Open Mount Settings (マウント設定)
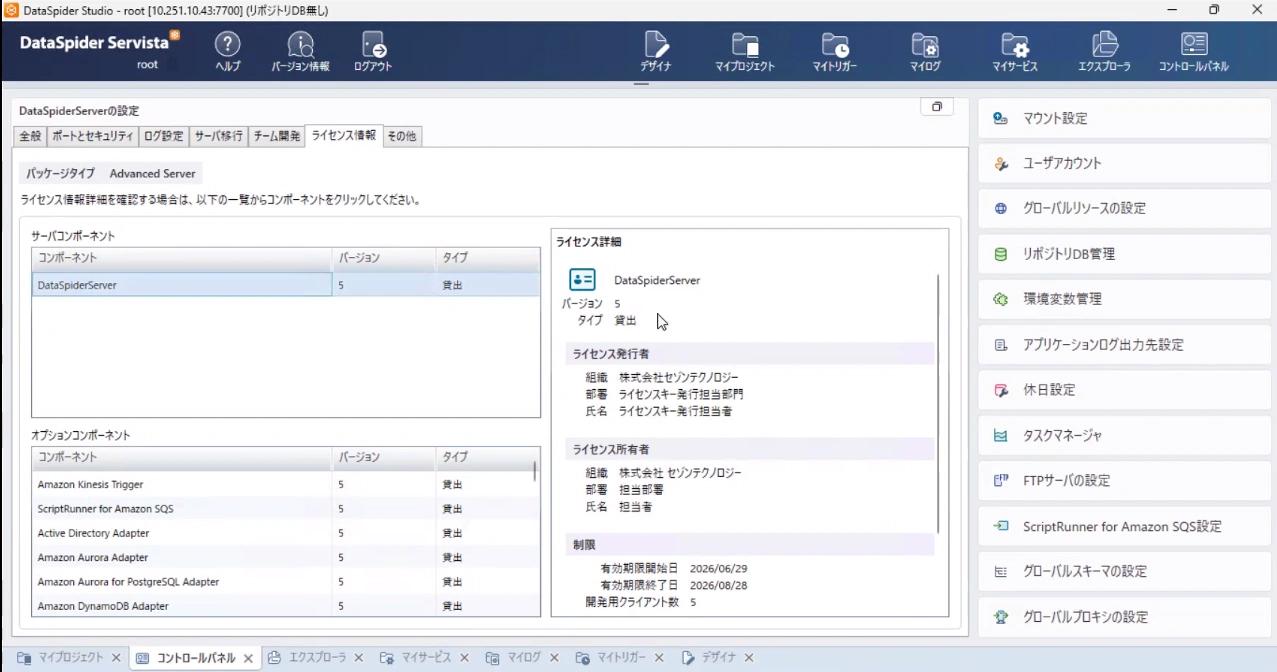 [1125, 118]
